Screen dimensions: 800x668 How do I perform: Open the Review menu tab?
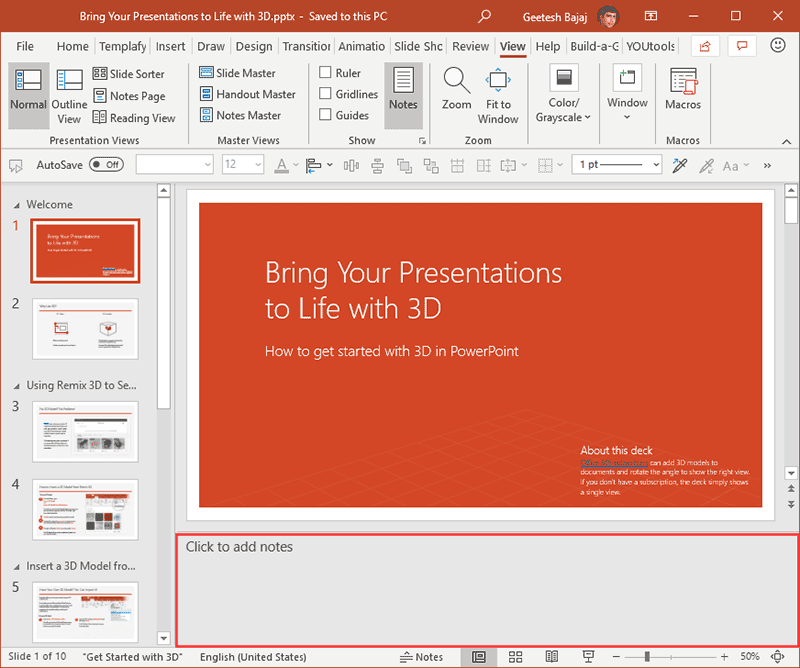coord(470,45)
